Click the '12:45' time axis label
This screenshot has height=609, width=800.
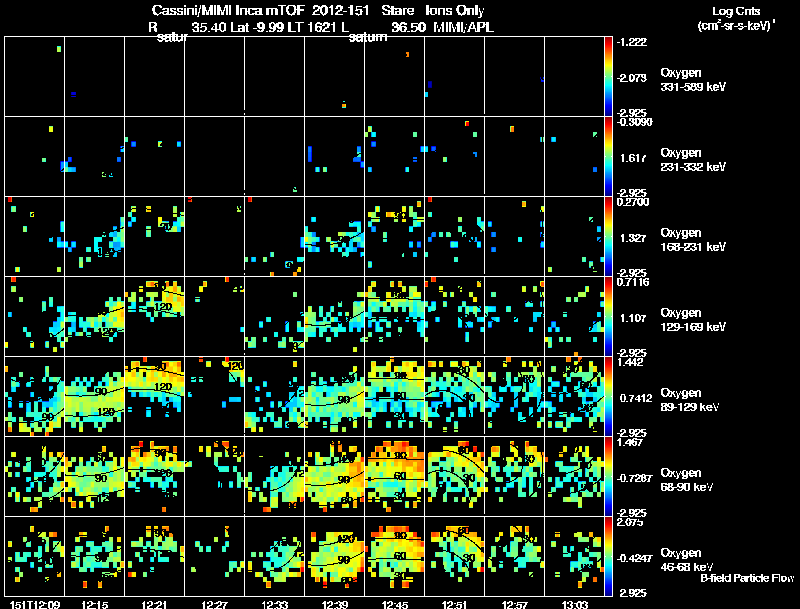pos(395,604)
